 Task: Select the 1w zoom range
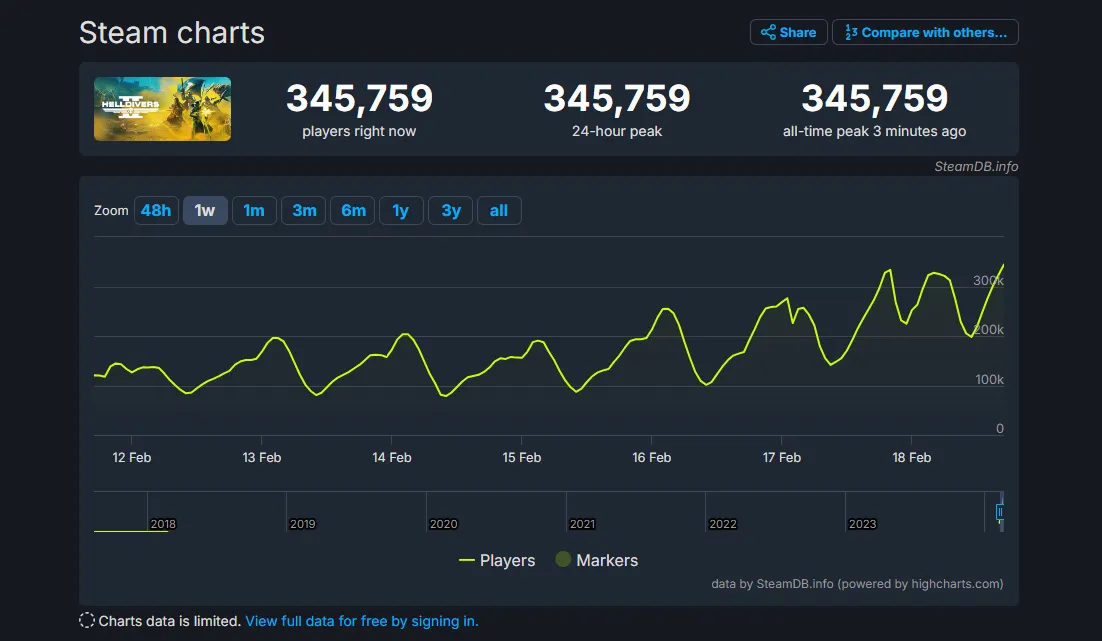205,210
